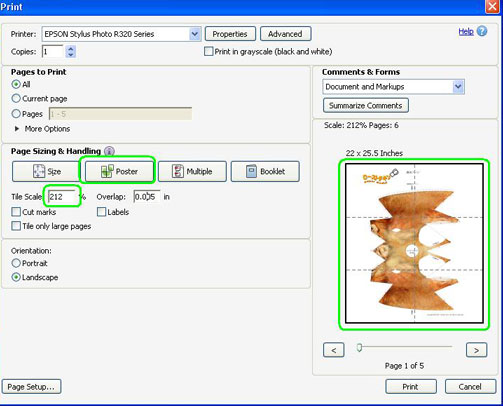Click the page preview slider handle
Viewport: 503px width, 406px height.
(359, 347)
